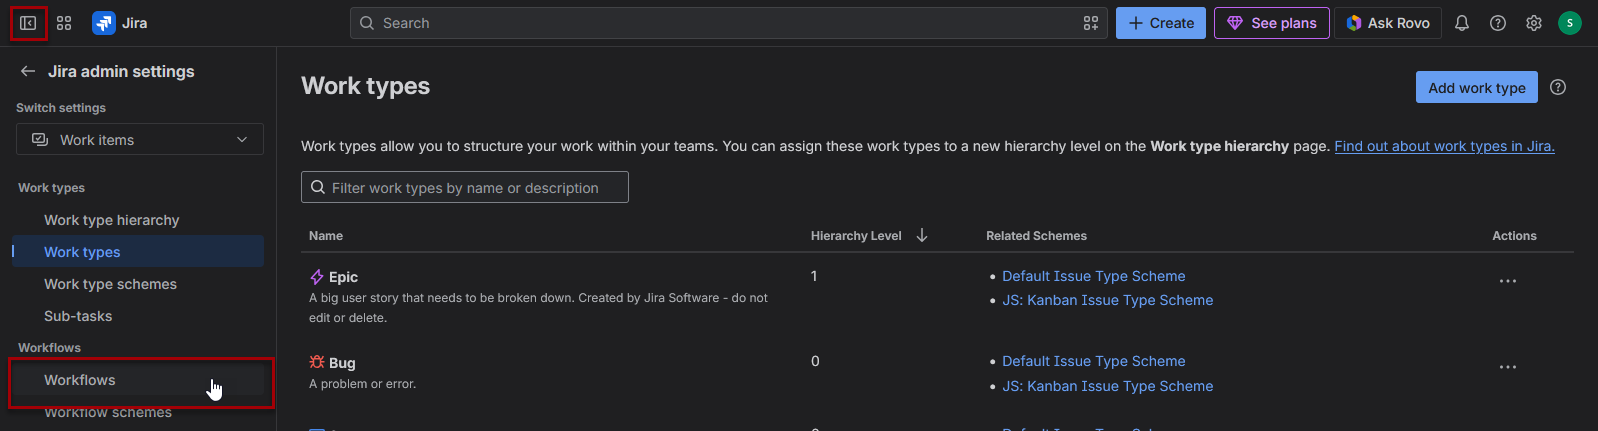Open actions menu for the Epic row
This screenshot has width=1598, height=431.
tap(1508, 281)
